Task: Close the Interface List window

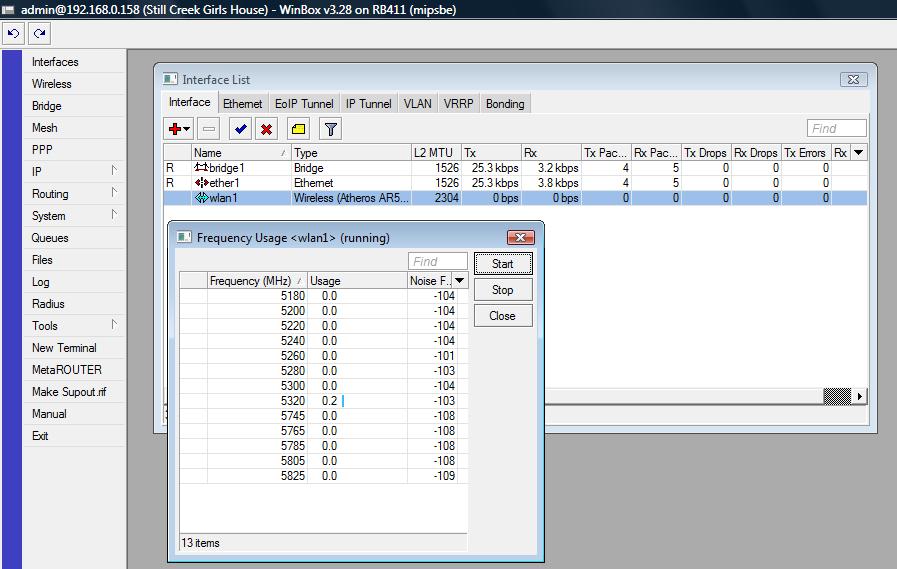Action: [854, 79]
